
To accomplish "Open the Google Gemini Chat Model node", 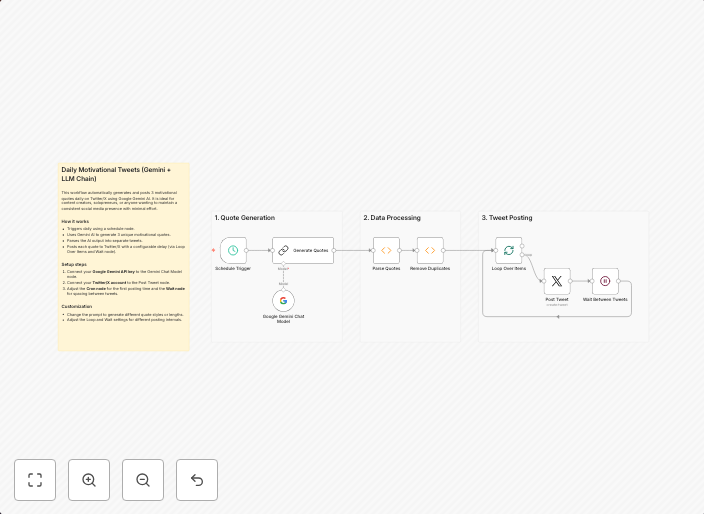I will (x=283, y=300).
